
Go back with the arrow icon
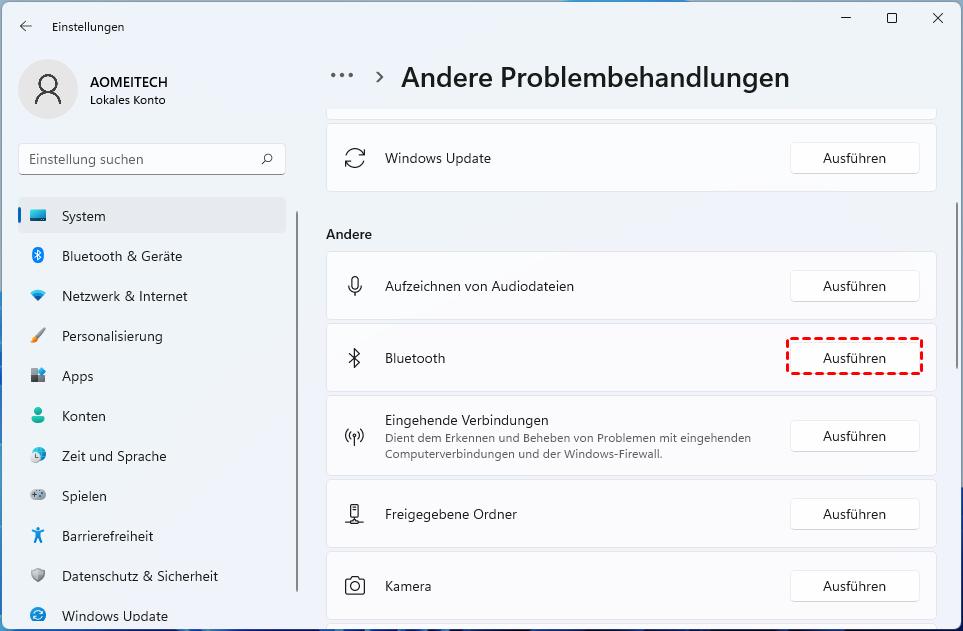[25, 26]
